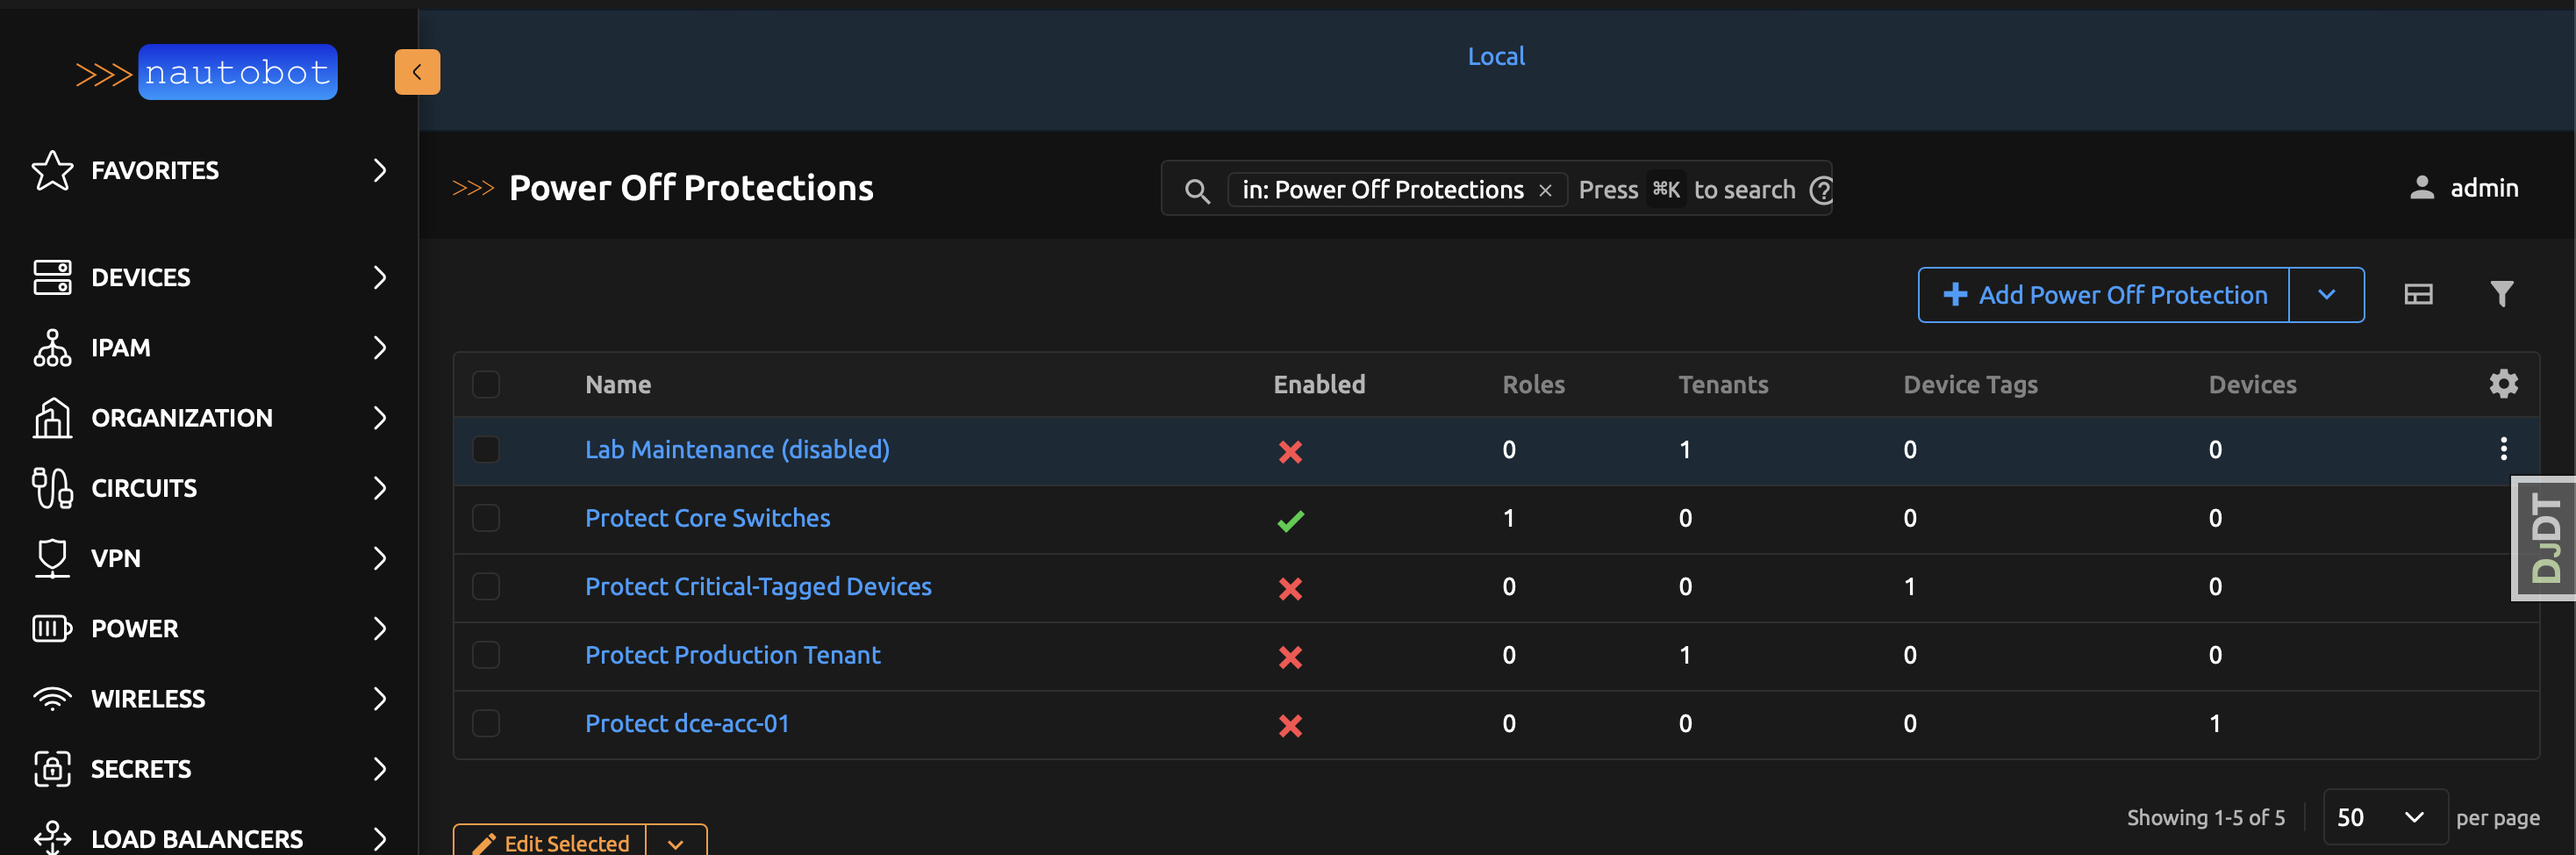Click the Devices server icon
The height and width of the screenshot is (855, 2576).
[x=52, y=277]
